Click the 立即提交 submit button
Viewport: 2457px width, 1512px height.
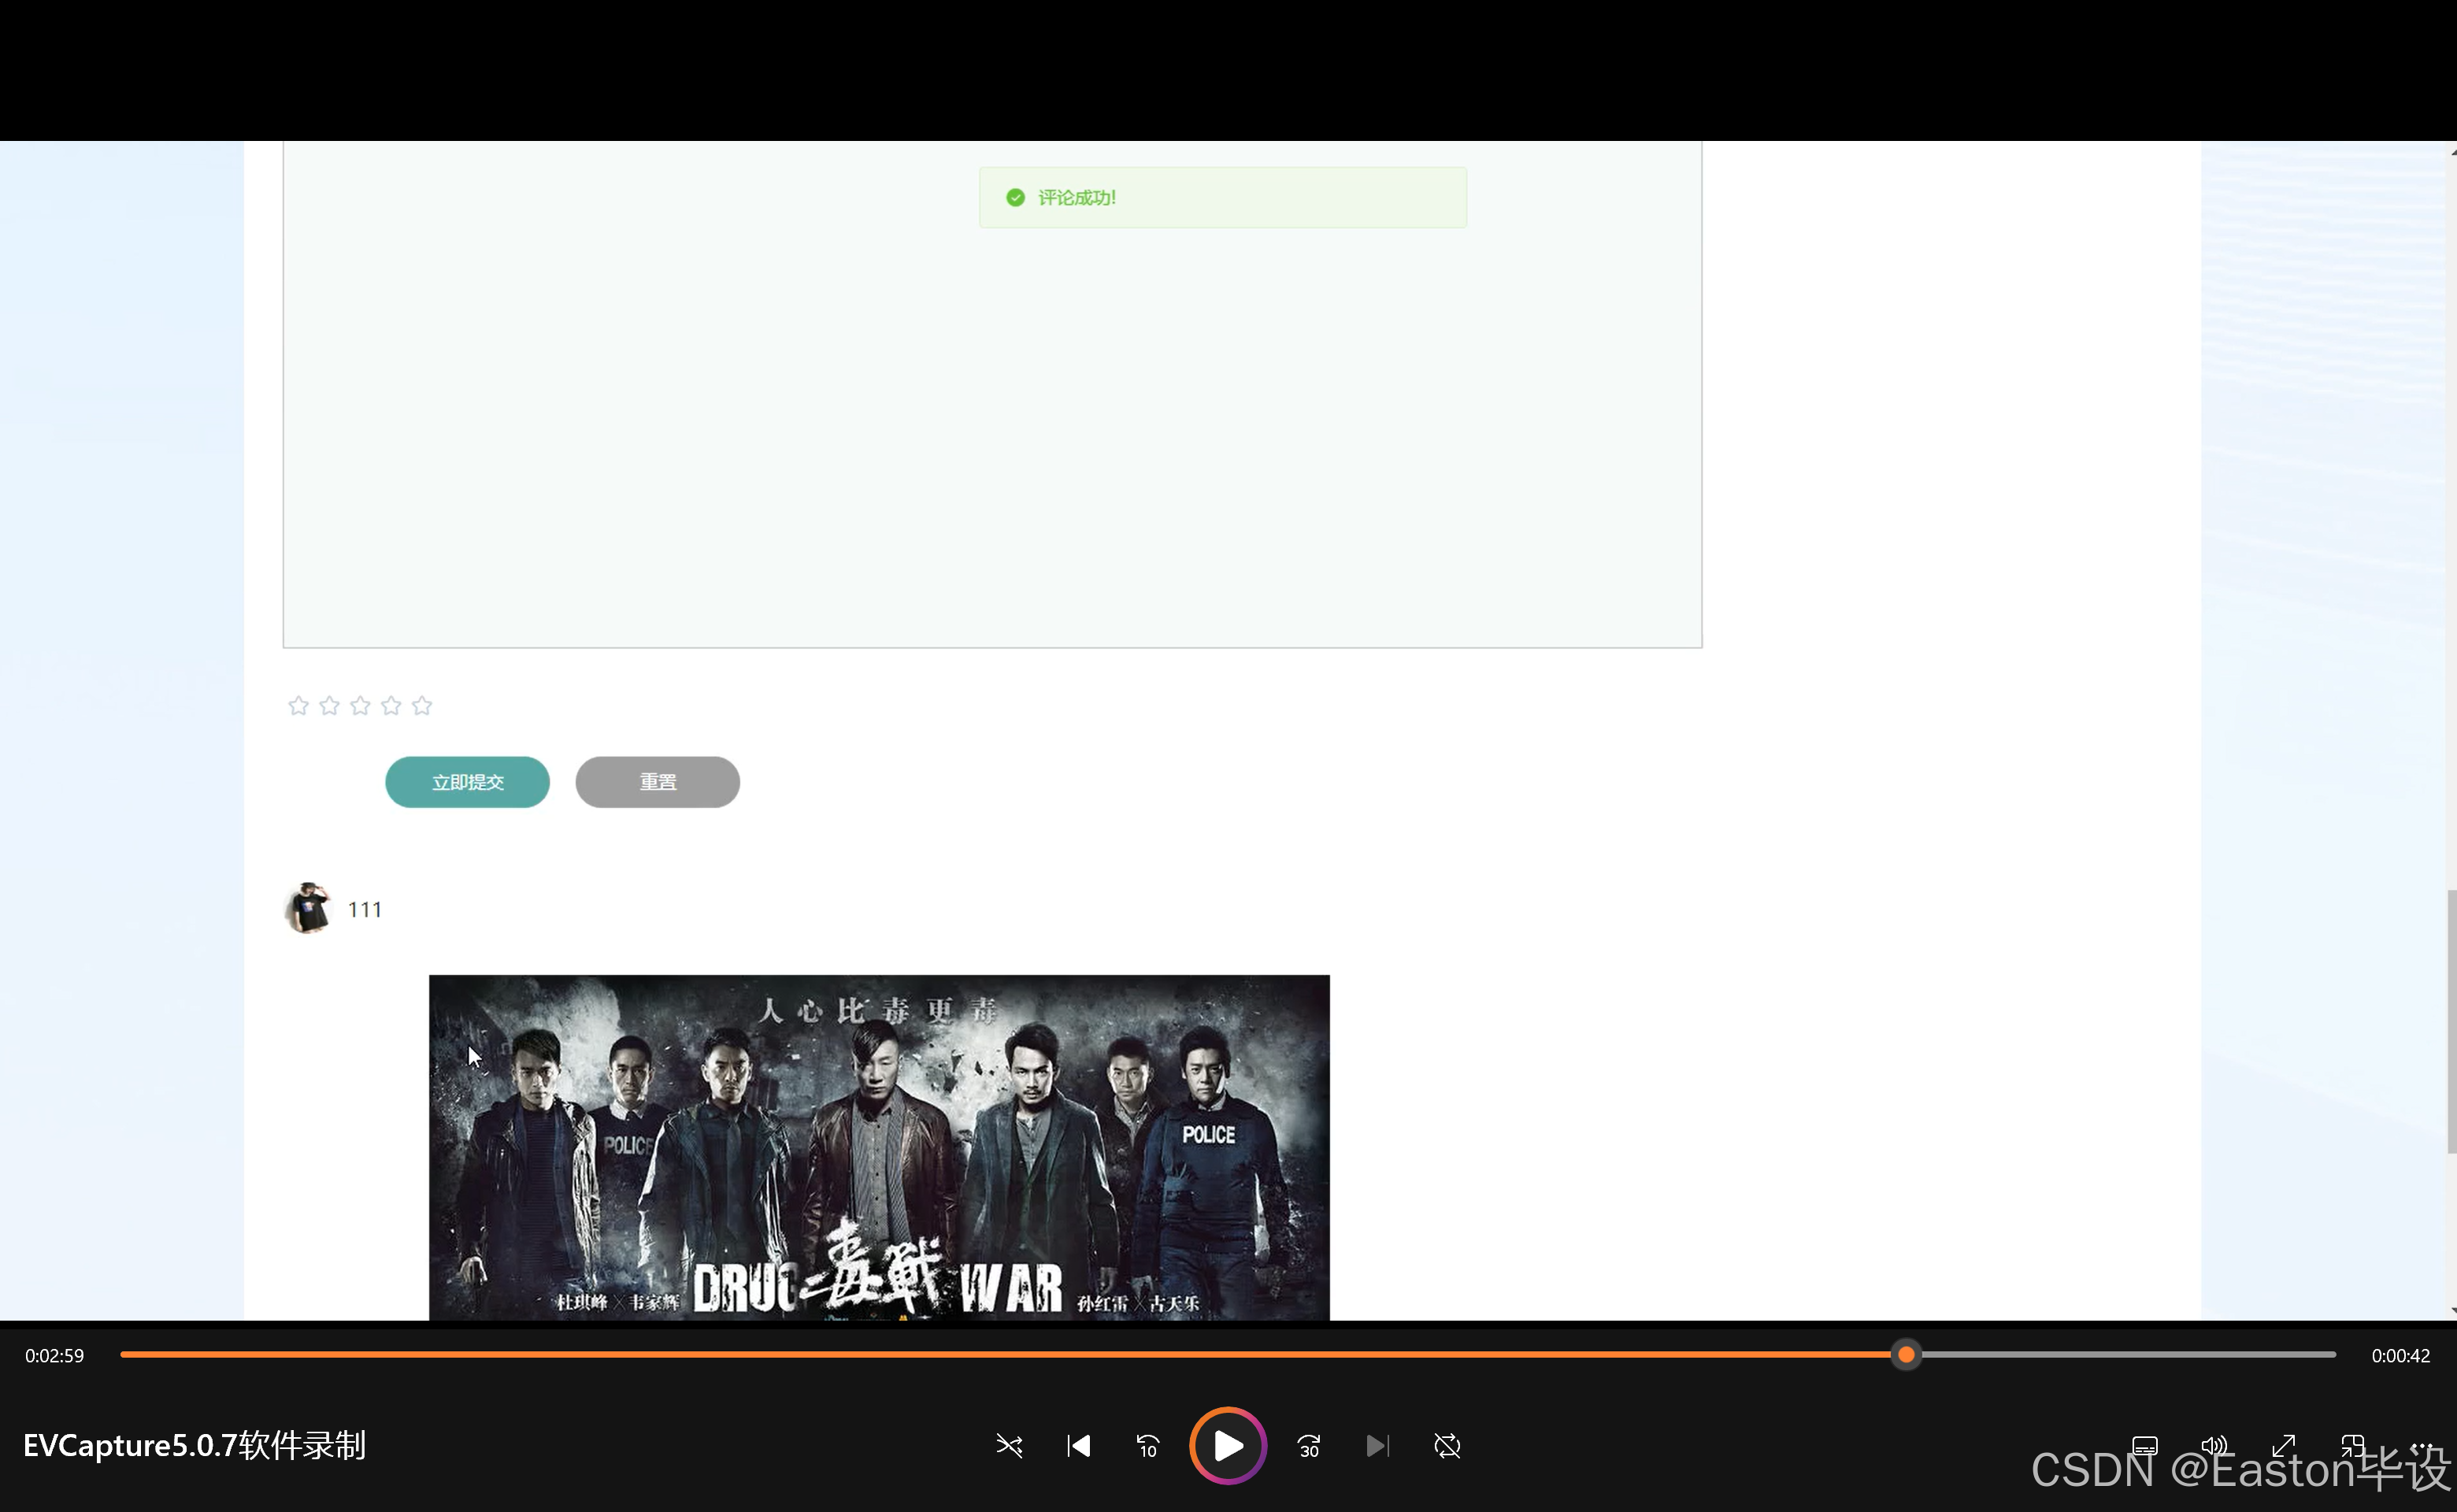coord(467,782)
